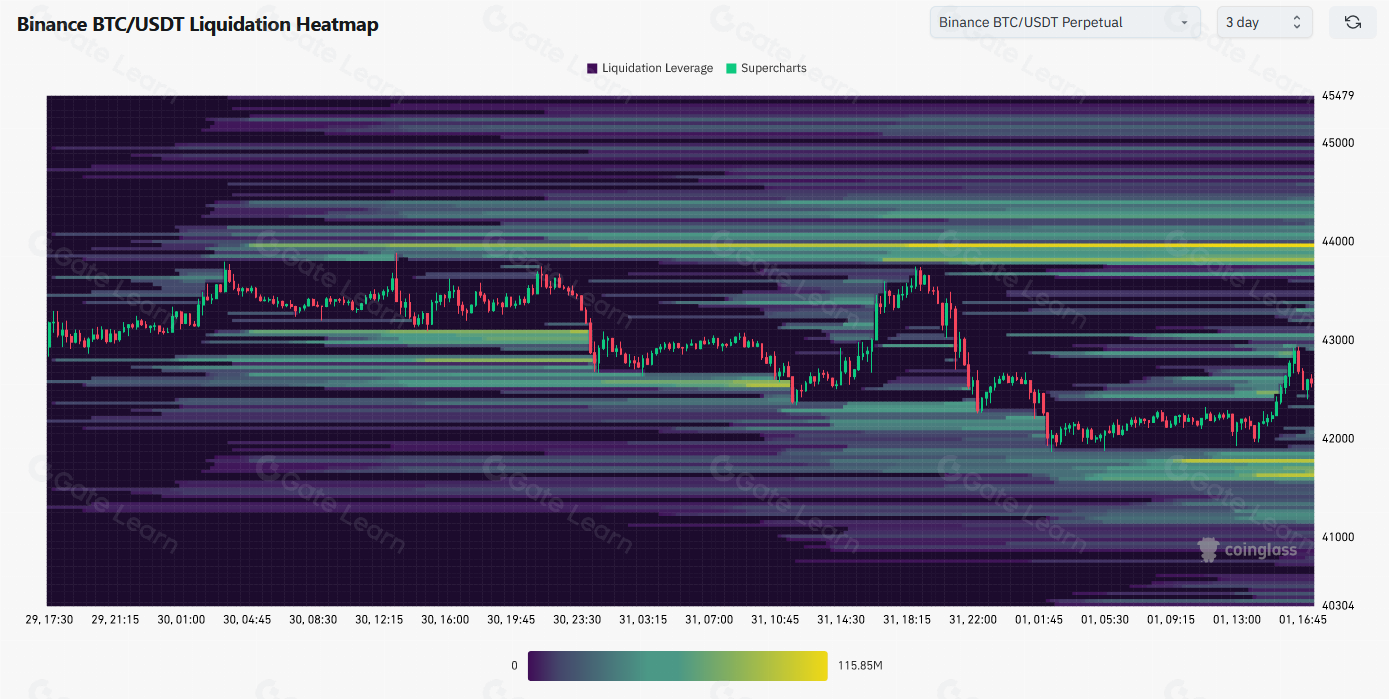This screenshot has width=1389, height=699.
Task: Click the chart refresh icon
Action: 1352,22
